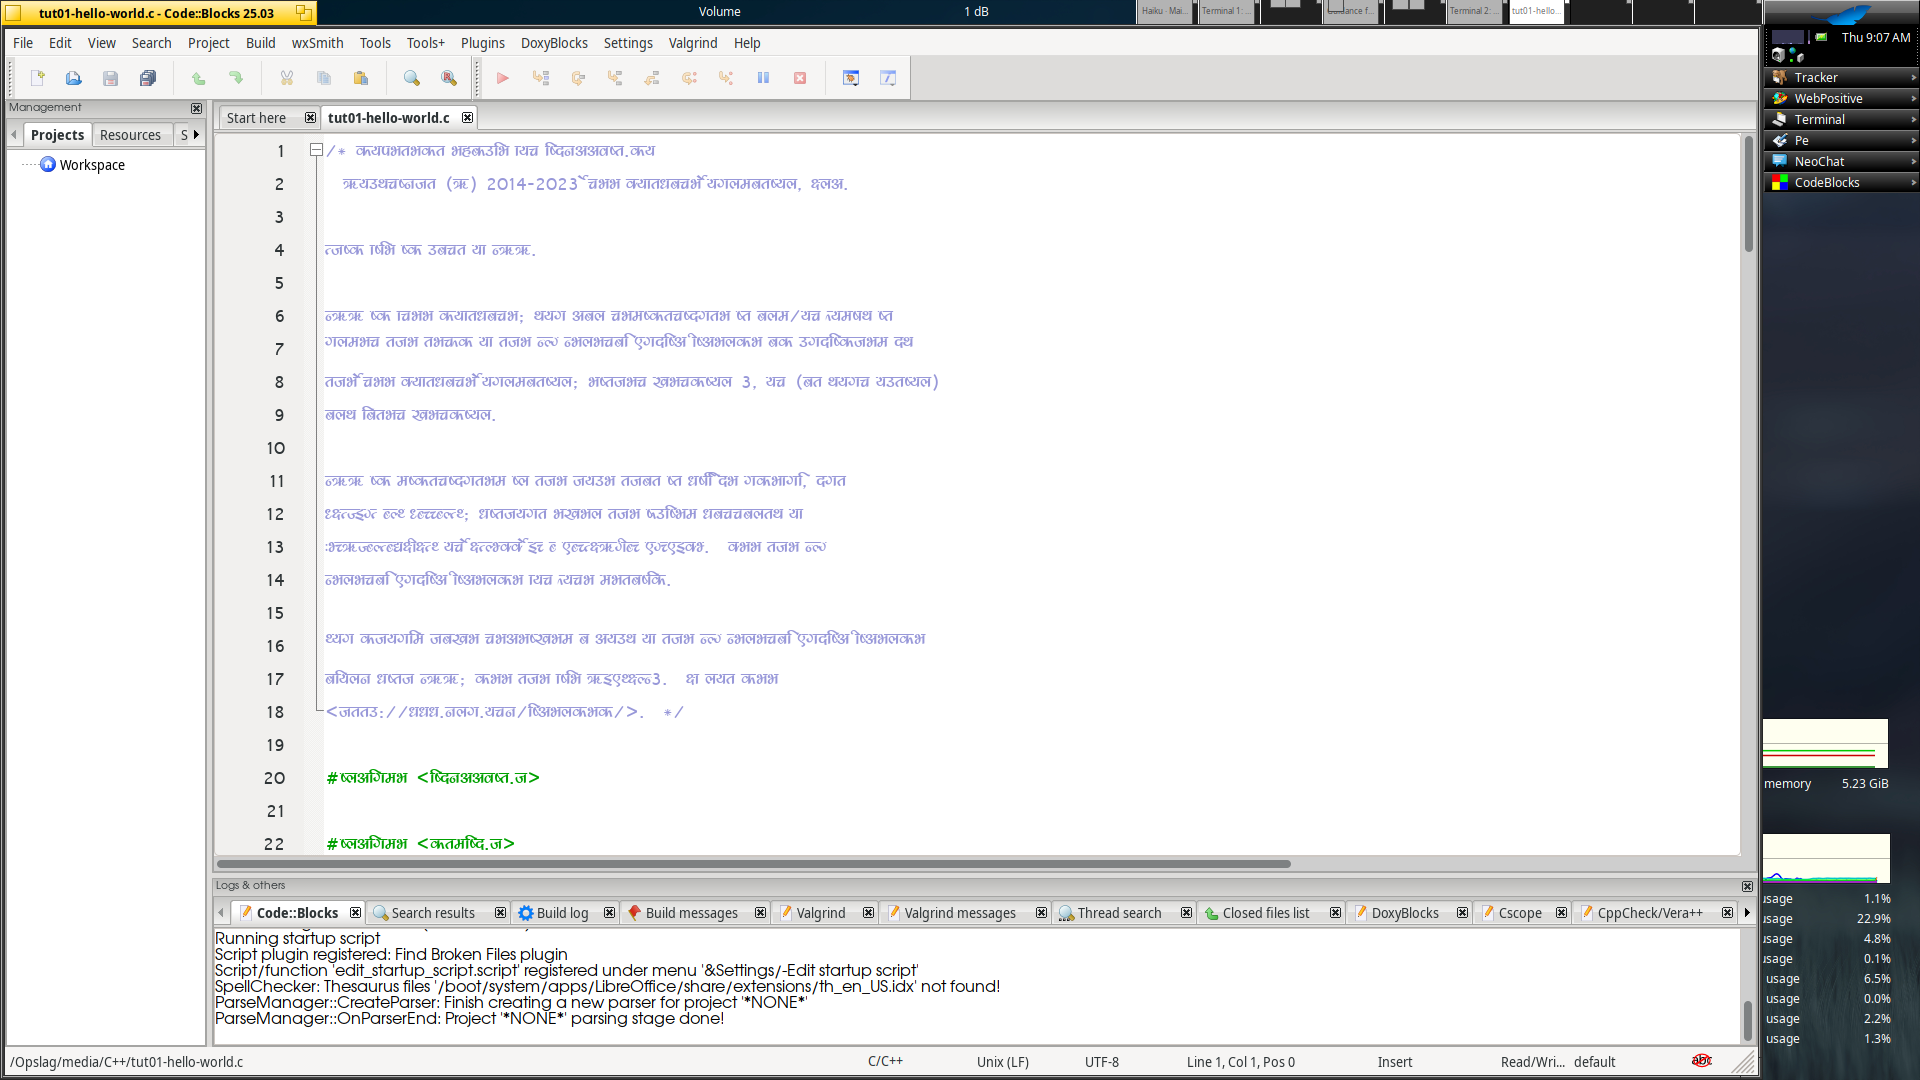Screen dimensions: 1920x1080
Task: Open the Build menu
Action: pos(260,43)
